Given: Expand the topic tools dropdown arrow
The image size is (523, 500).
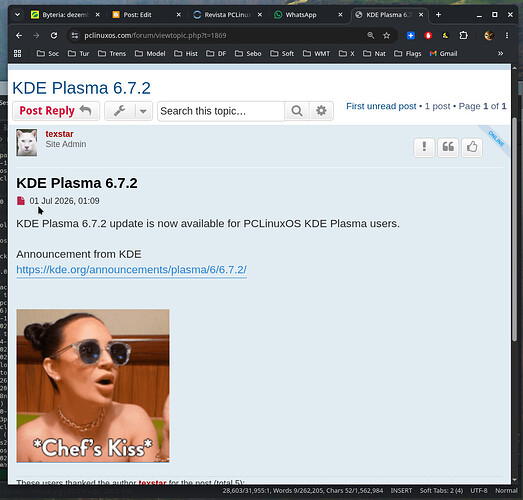Looking at the screenshot, I should (143, 111).
